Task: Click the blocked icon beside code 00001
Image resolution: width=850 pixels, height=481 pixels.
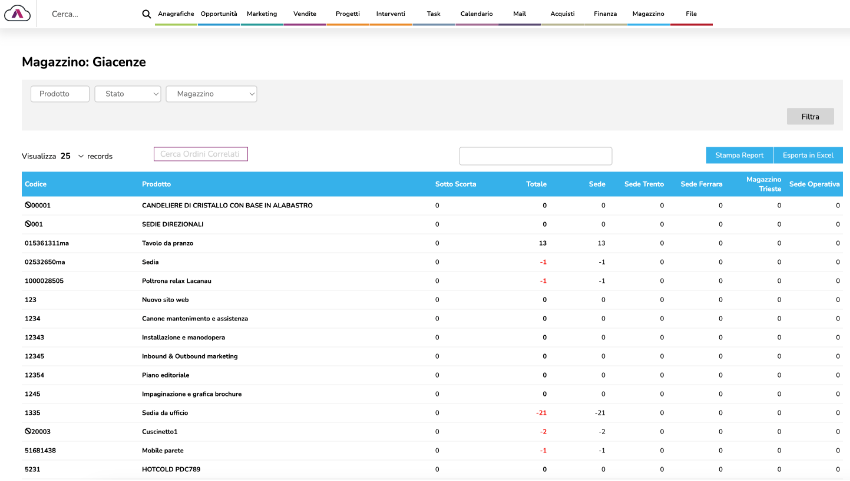Action: click(28, 205)
